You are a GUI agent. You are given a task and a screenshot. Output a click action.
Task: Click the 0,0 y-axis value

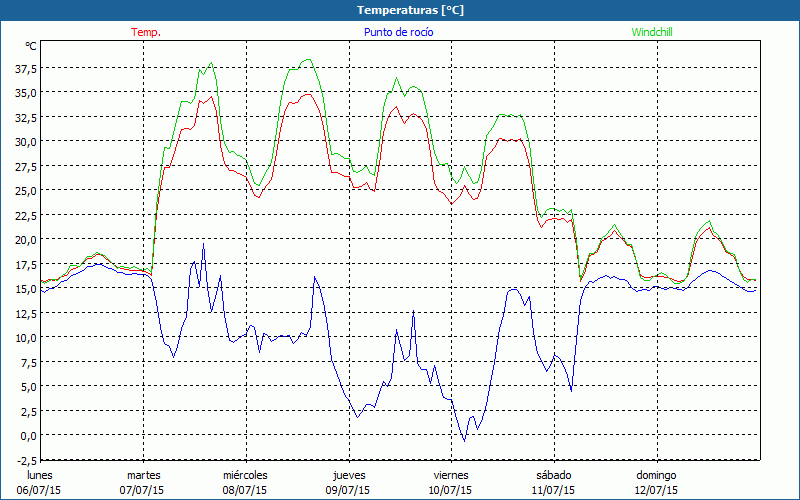27,436
